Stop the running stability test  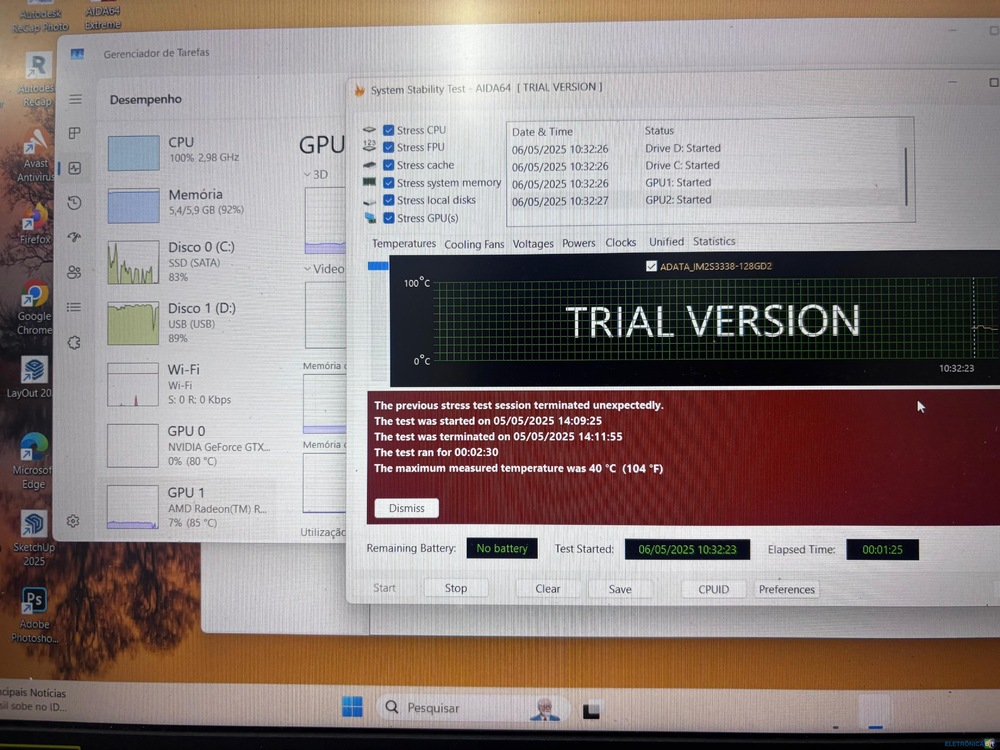tap(456, 589)
